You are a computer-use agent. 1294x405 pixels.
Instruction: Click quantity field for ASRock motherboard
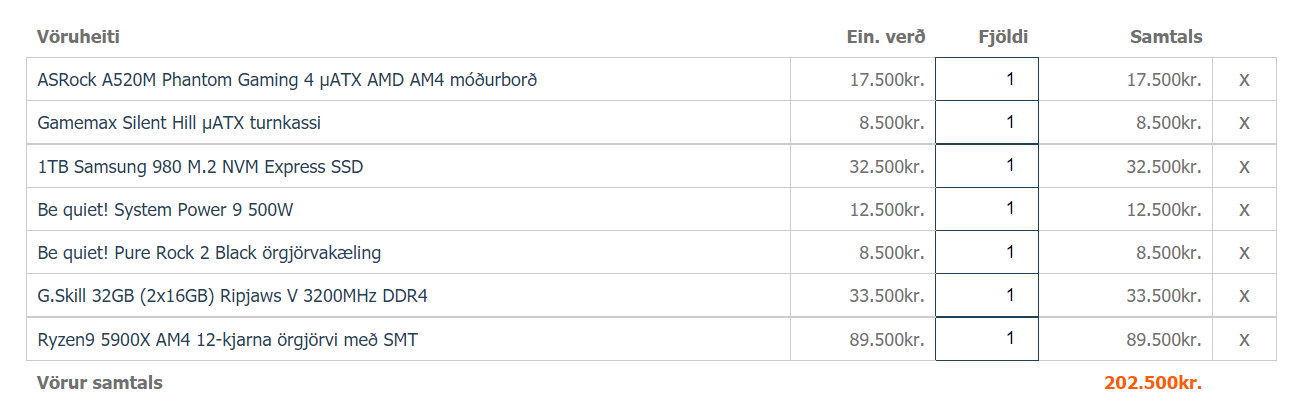pyautogui.click(x=987, y=79)
